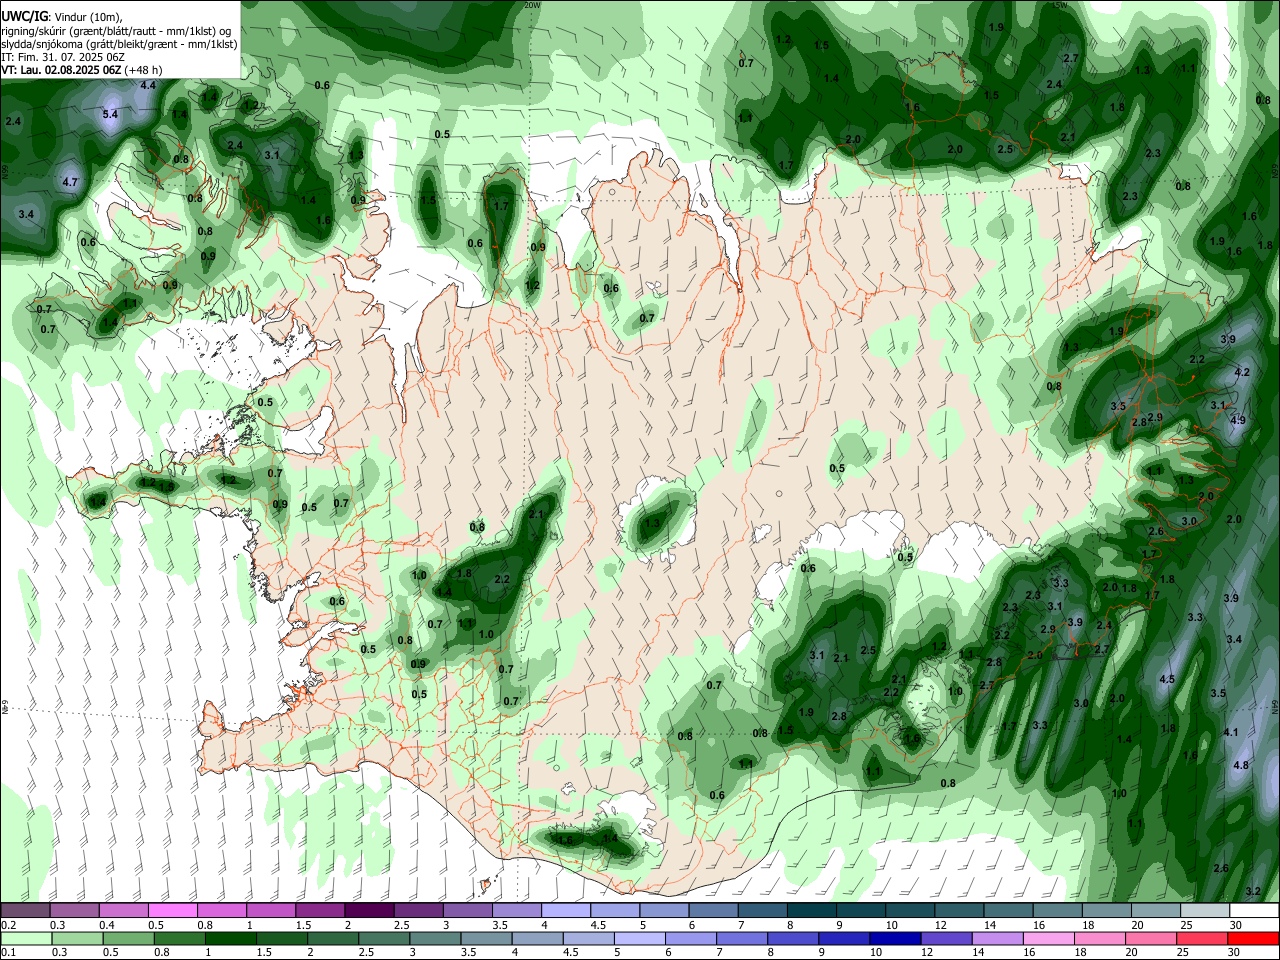The width and height of the screenshot is (1280, 960).
Task: Select the white swatch labeled 30 in upper legend row
Action: point(1254,911)
